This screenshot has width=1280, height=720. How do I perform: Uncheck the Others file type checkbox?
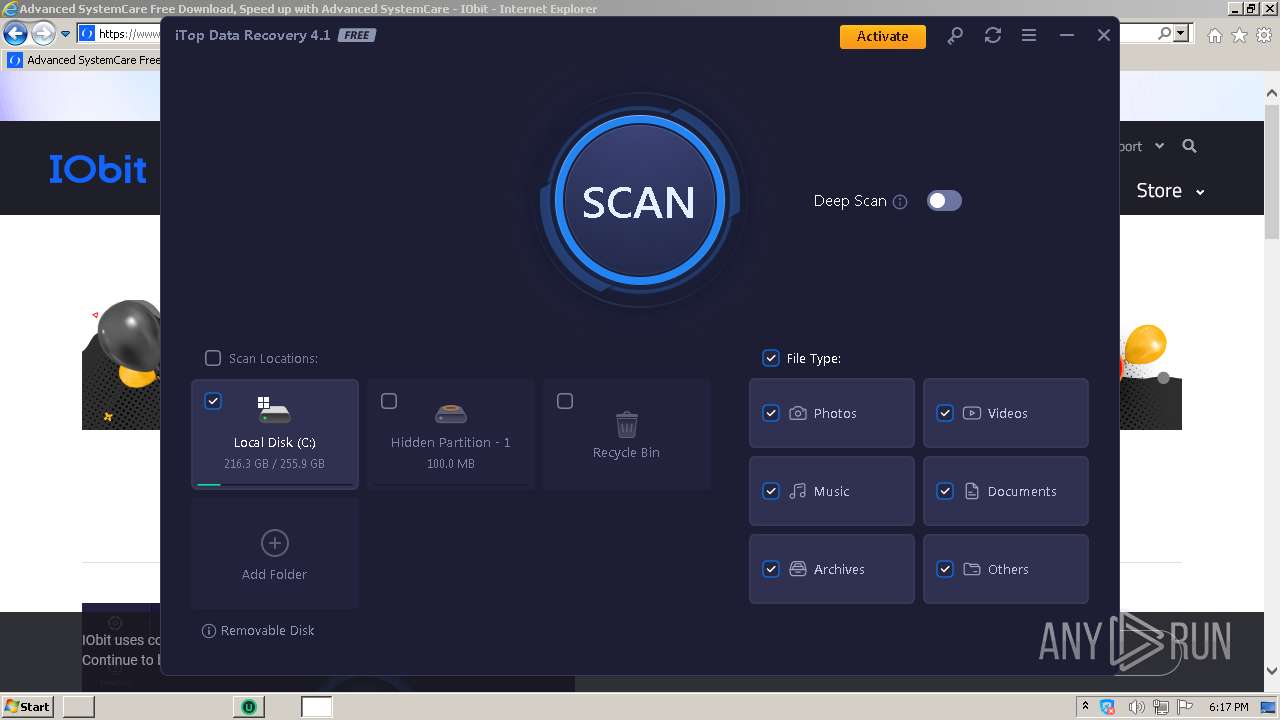[x=945, y=569]
